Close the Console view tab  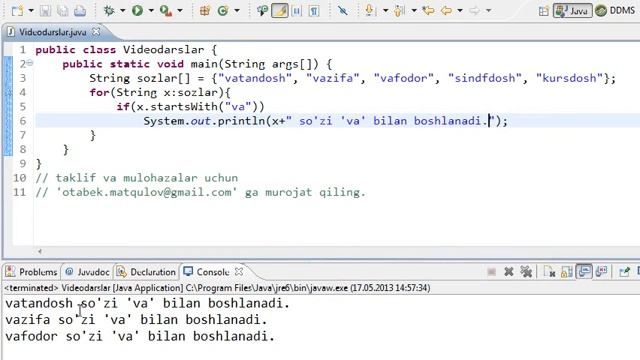(x=239, y=271)
